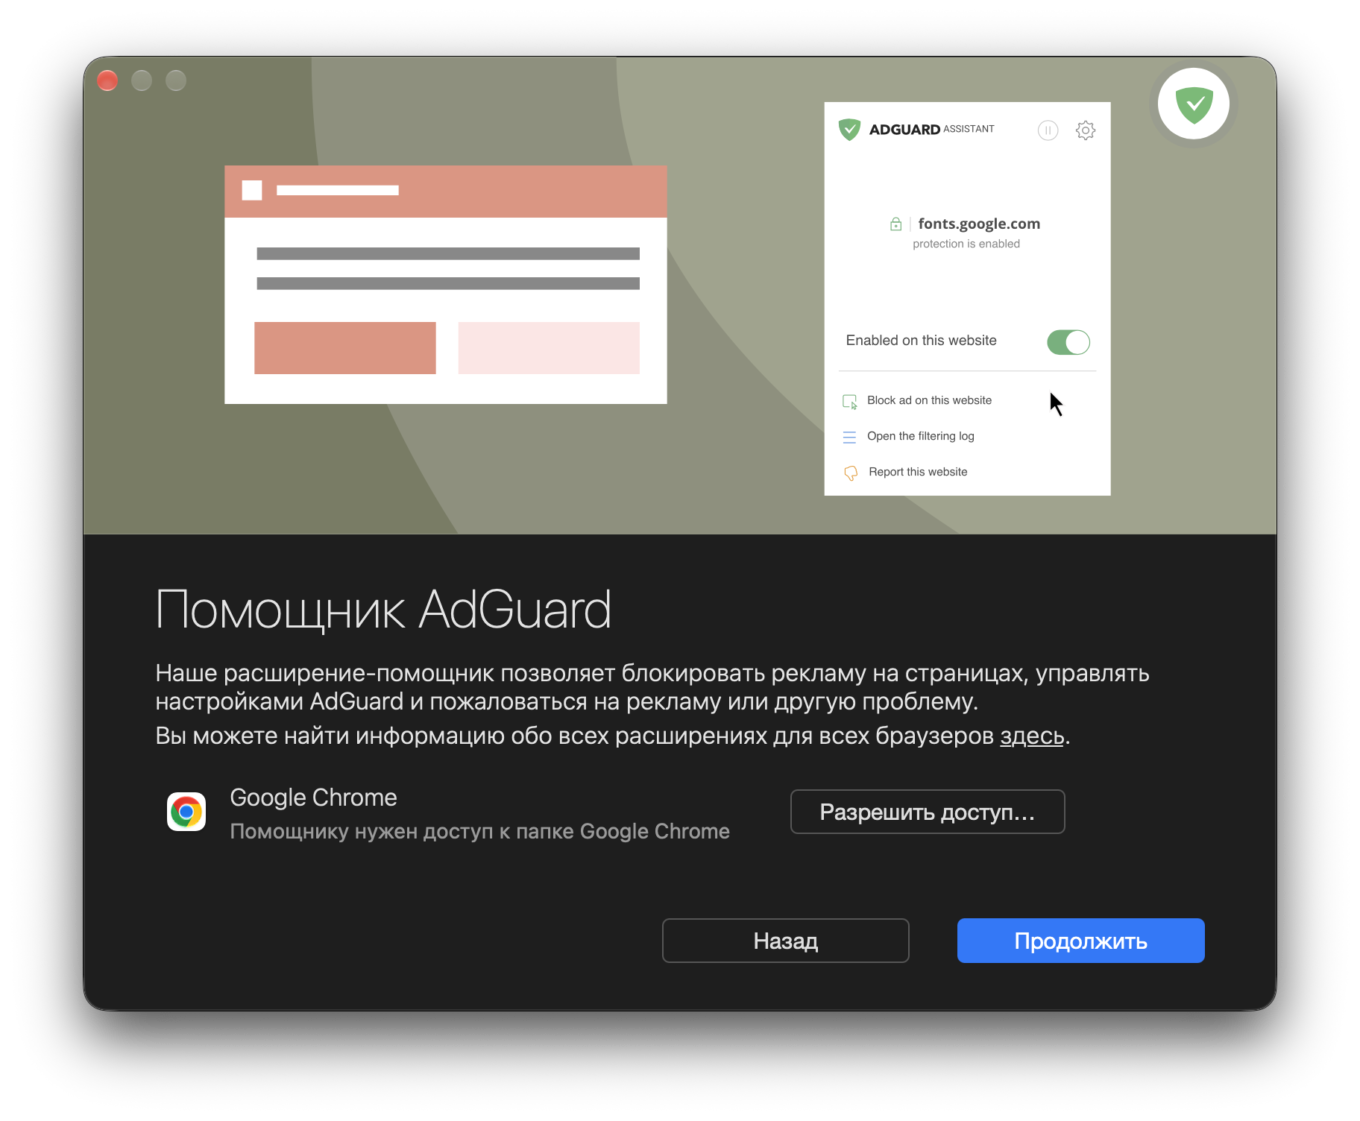Open the assistant settings gear
Viewport: 1360px width, 1121px height.
[x=1085, y=130]
